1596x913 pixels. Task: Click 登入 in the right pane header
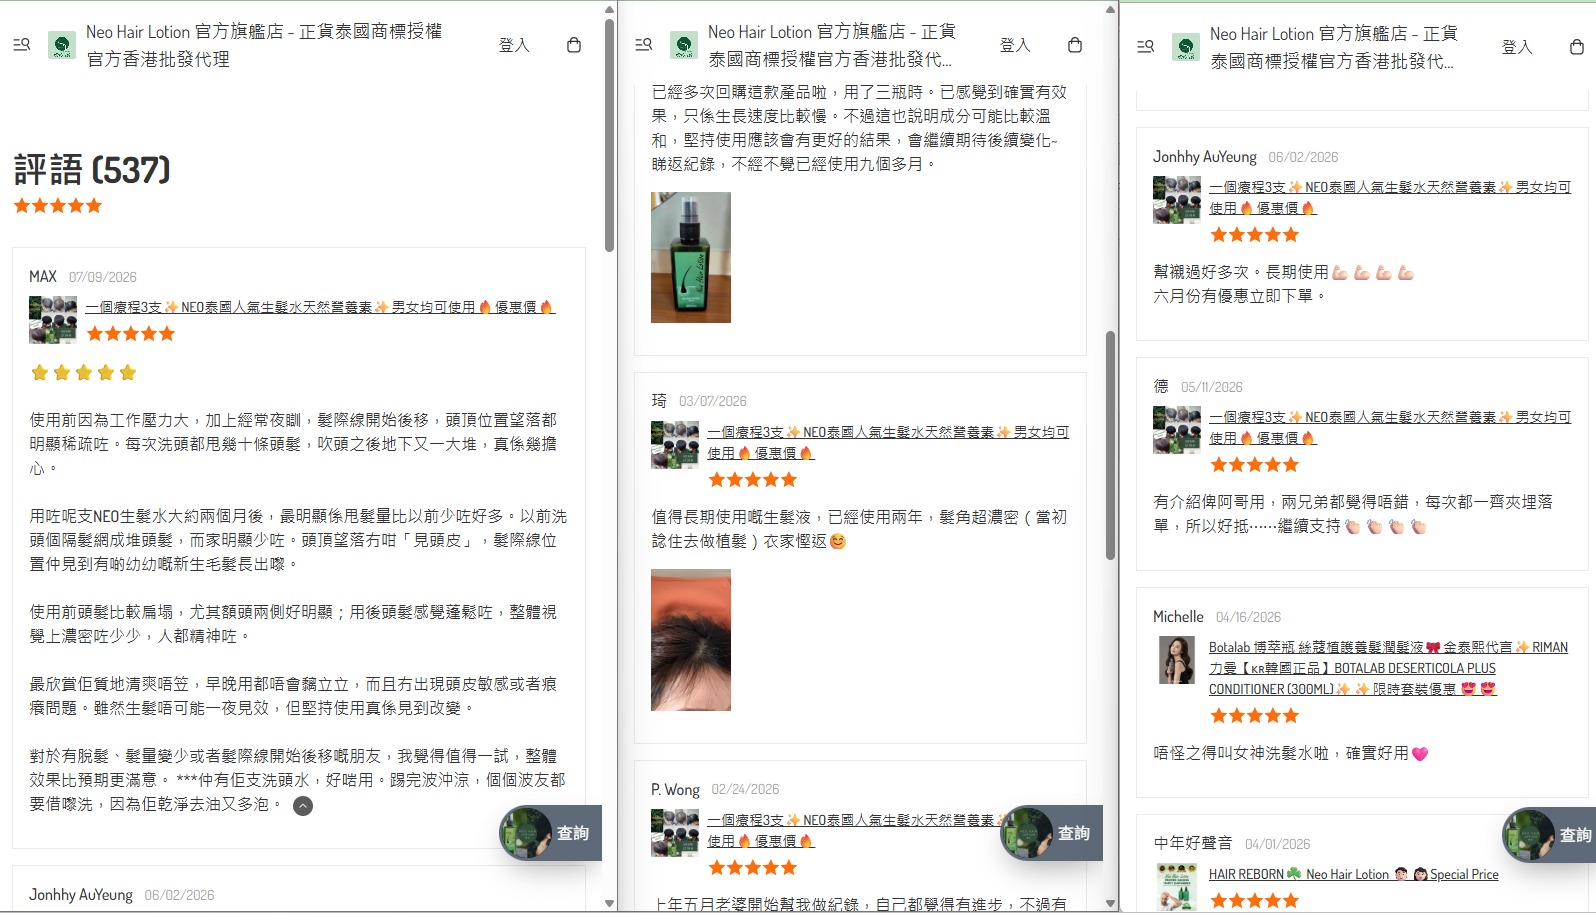(x=1517, y=47)
